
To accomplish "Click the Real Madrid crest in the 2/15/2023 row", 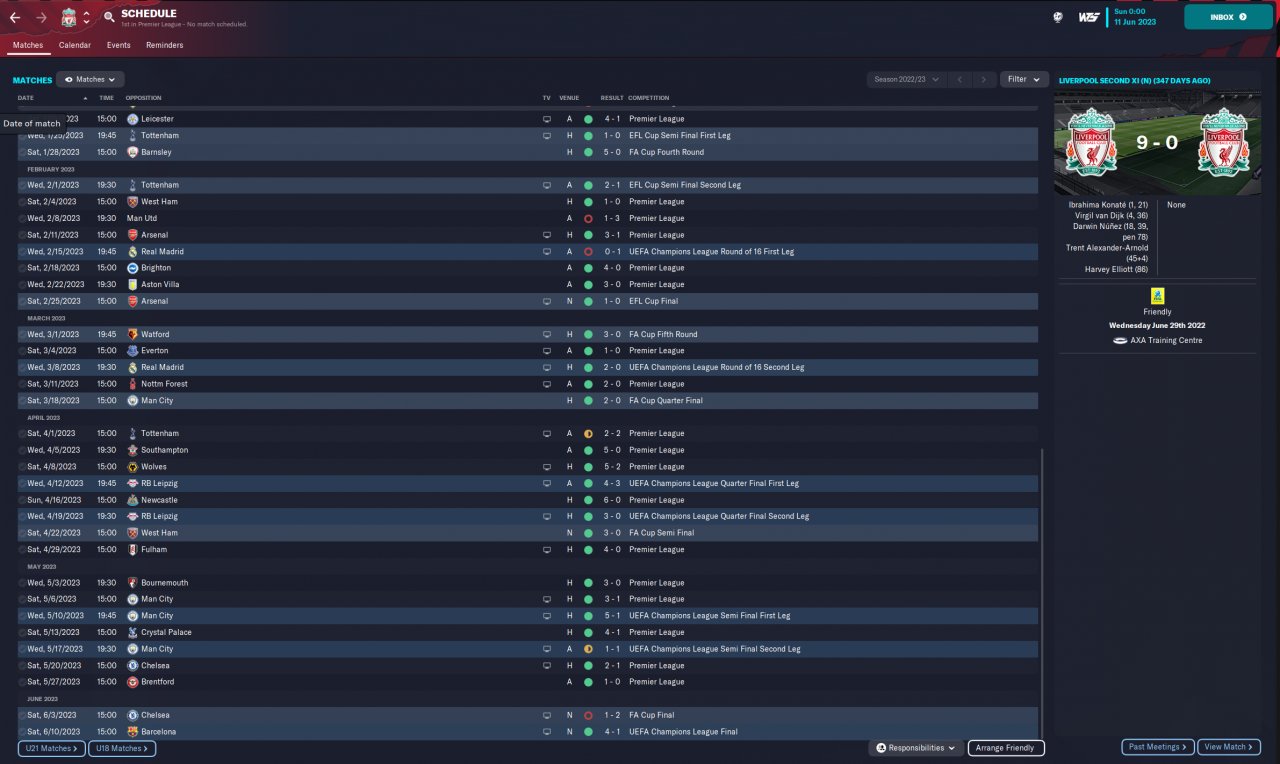I will coord(132,252).
